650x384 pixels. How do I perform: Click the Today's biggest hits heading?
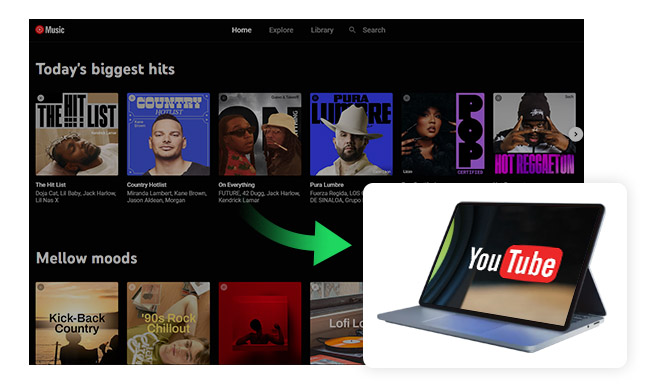105,69
